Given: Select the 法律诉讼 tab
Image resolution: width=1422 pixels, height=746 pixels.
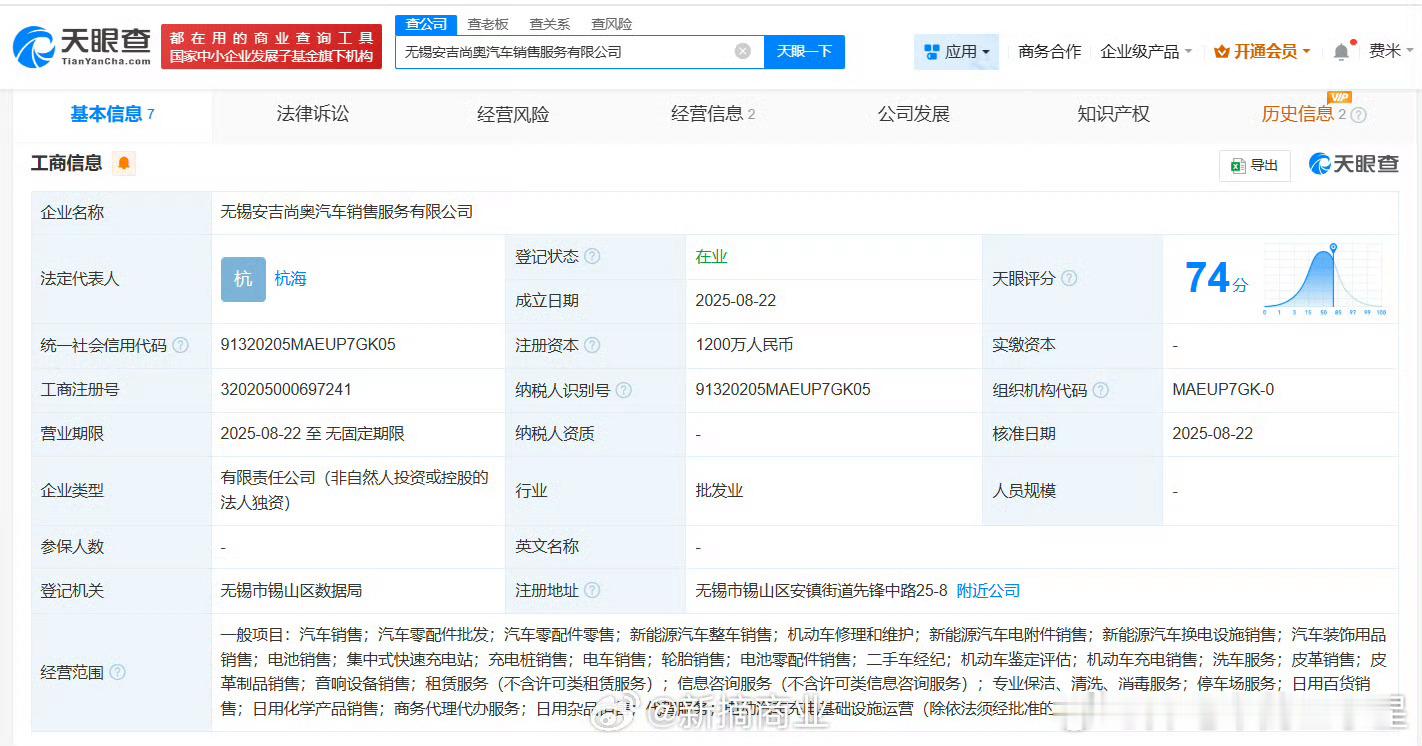Looking at the screenshot, I should 313,114.
